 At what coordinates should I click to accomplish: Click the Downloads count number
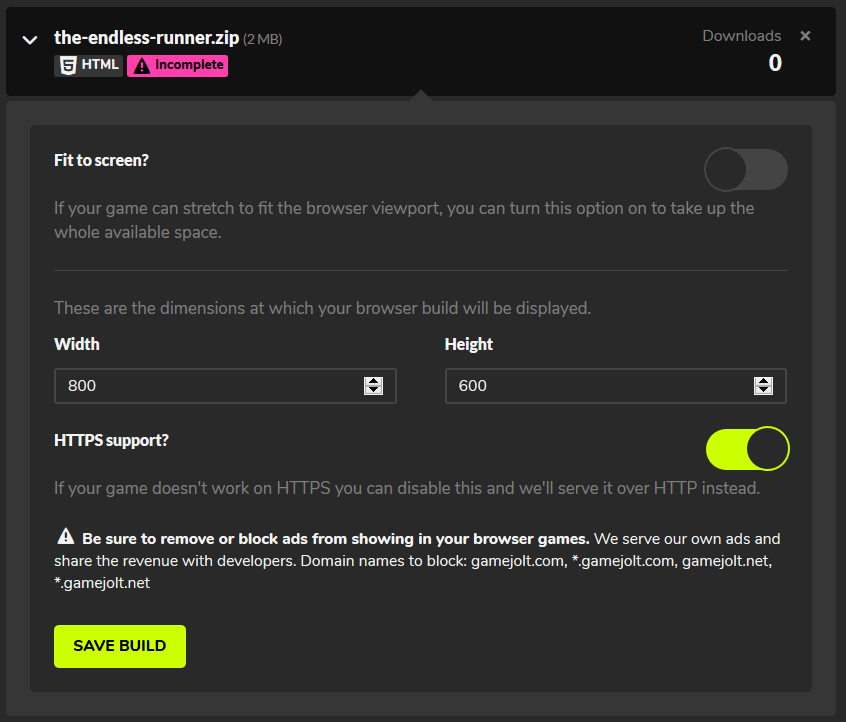click(775, 63)
